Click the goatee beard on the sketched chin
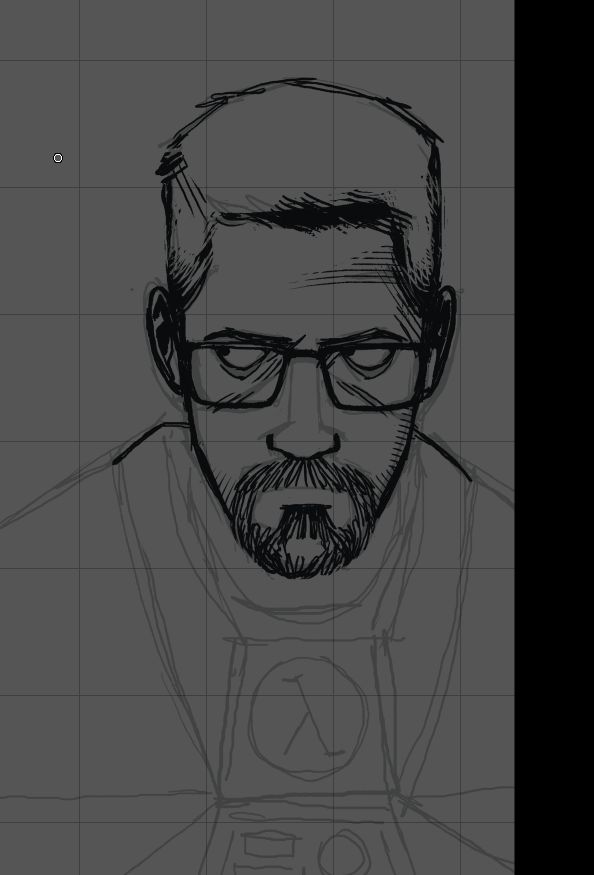 click(x=304, y=517)
